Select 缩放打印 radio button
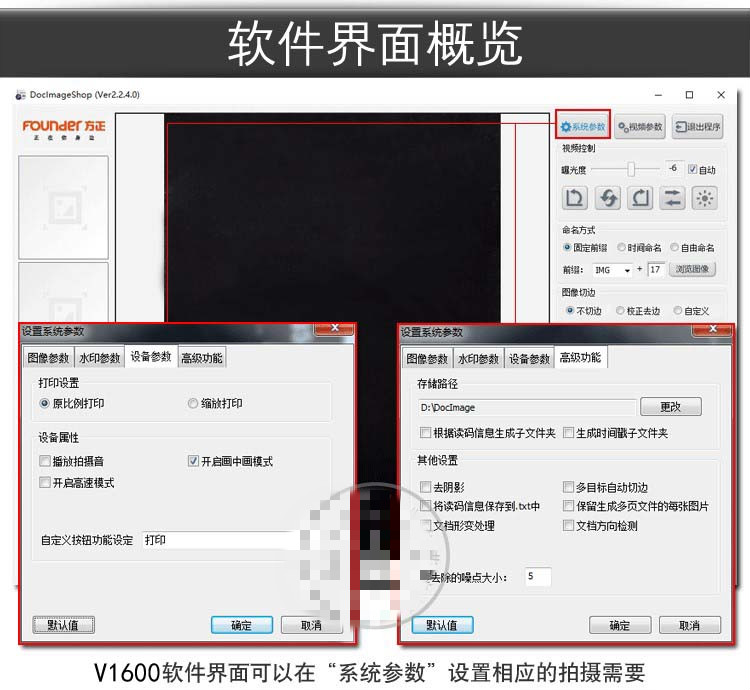The width and height of the screenshot is (750, 690). (193, 403)
